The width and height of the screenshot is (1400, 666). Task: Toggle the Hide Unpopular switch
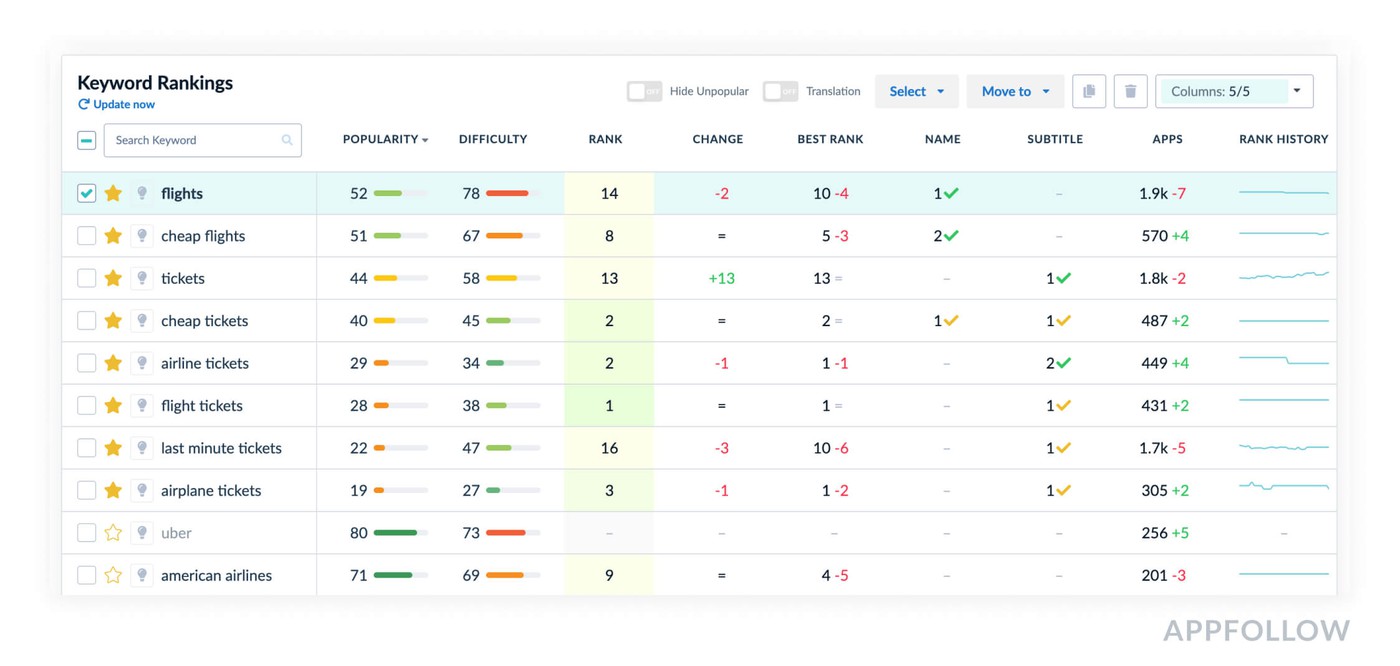644,91
